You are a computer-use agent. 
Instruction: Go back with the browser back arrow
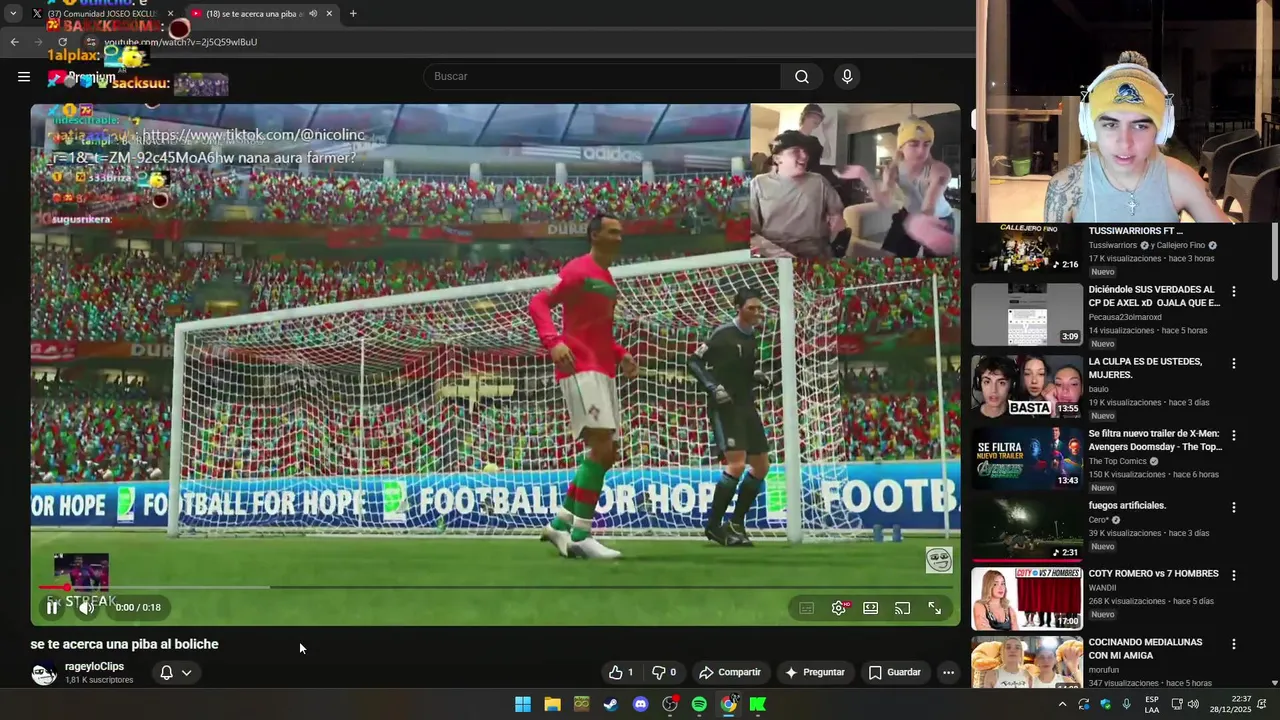14,42
